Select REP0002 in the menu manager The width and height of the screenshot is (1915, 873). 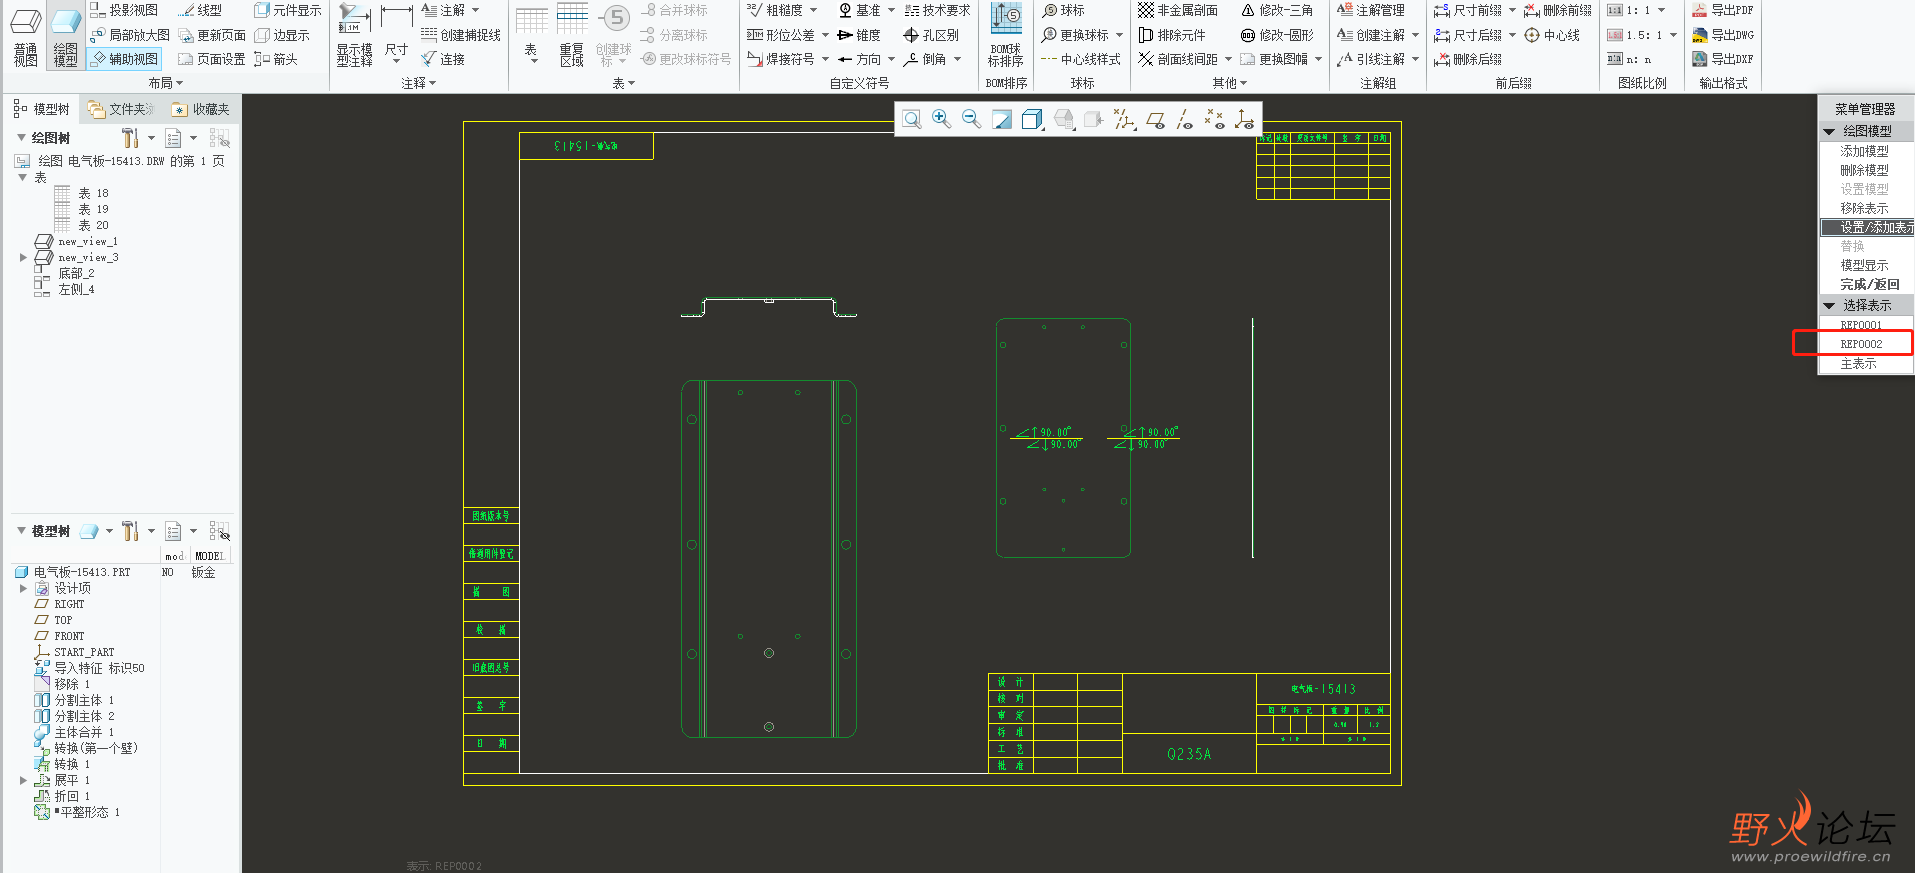pyautogui.click(x=1860, y=344)
